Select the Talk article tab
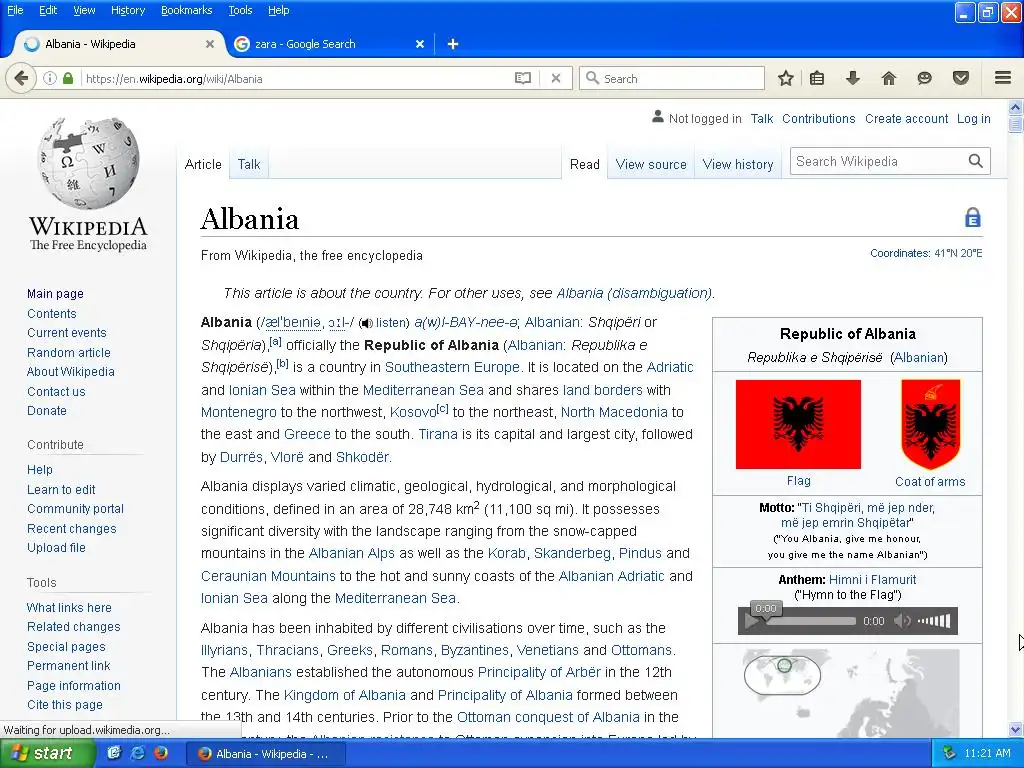 (249, 165)
